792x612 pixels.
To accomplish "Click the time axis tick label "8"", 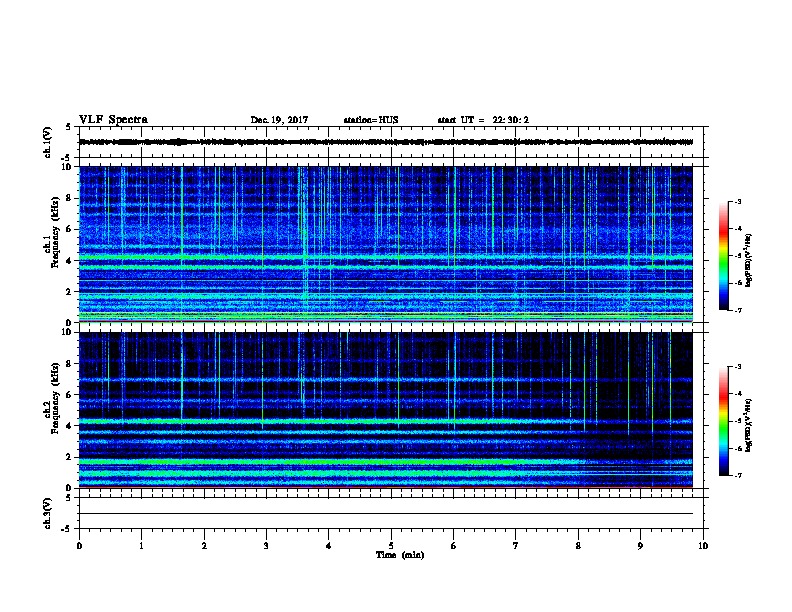I will (x=578, y=546).
